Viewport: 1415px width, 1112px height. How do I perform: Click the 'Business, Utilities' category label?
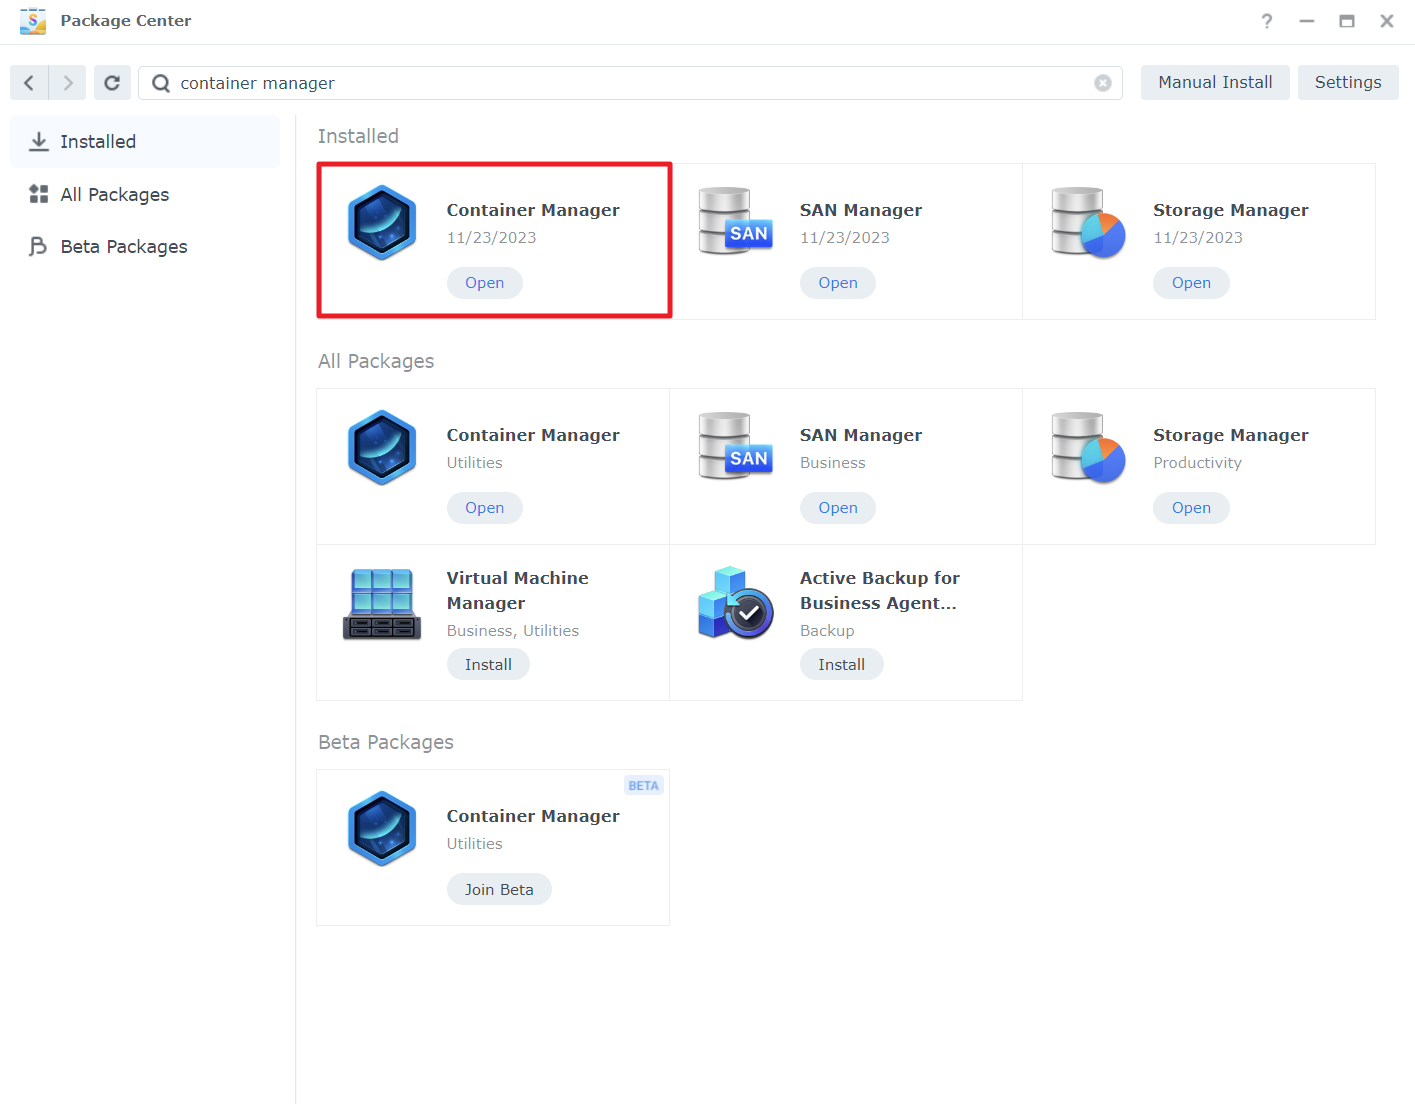(x=513, y=631)
